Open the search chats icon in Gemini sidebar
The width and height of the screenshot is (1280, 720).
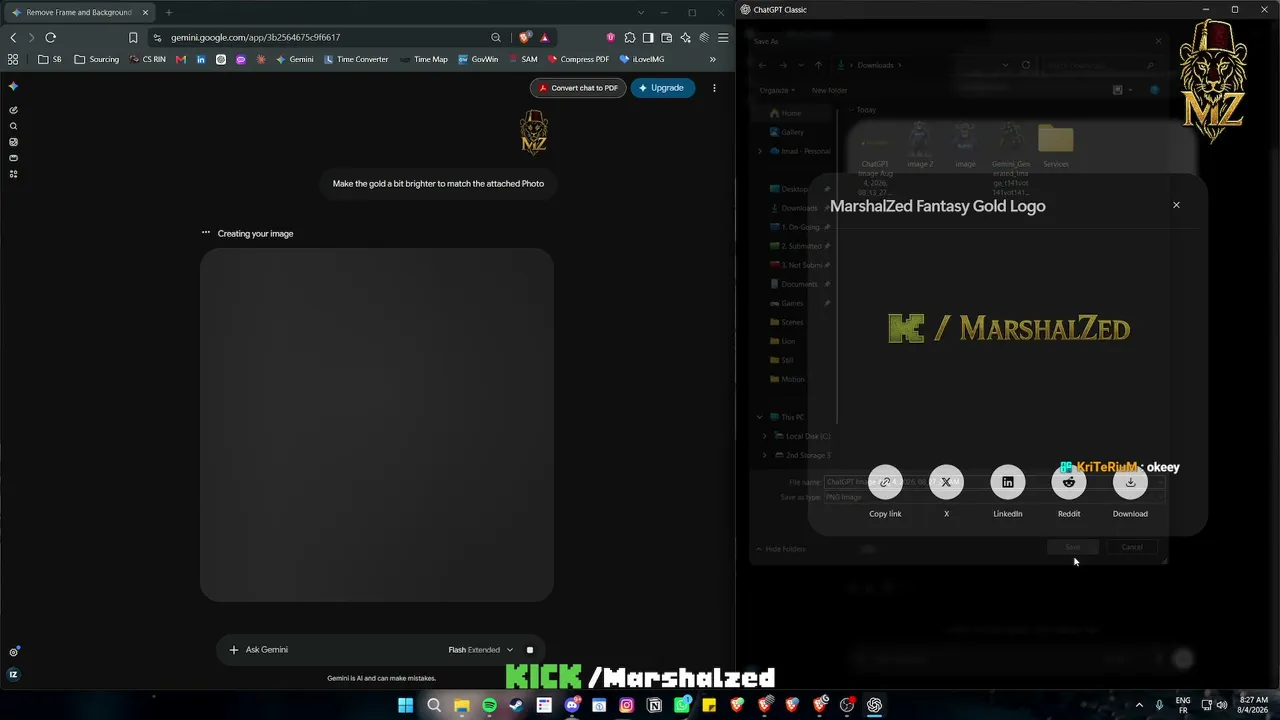click(13, 126)
